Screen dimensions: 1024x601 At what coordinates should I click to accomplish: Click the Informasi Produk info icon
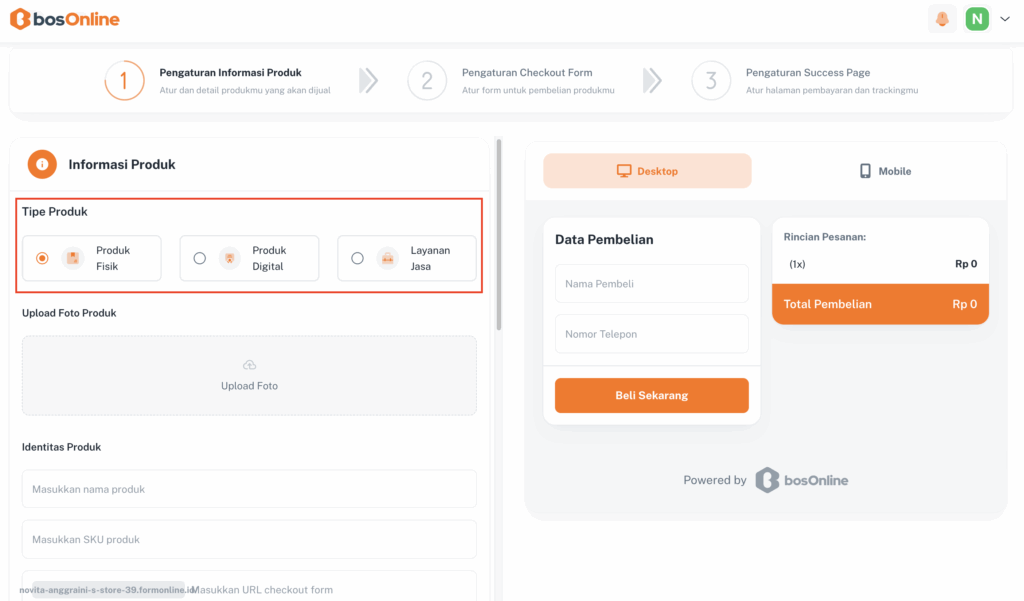[x=42, y=164]
